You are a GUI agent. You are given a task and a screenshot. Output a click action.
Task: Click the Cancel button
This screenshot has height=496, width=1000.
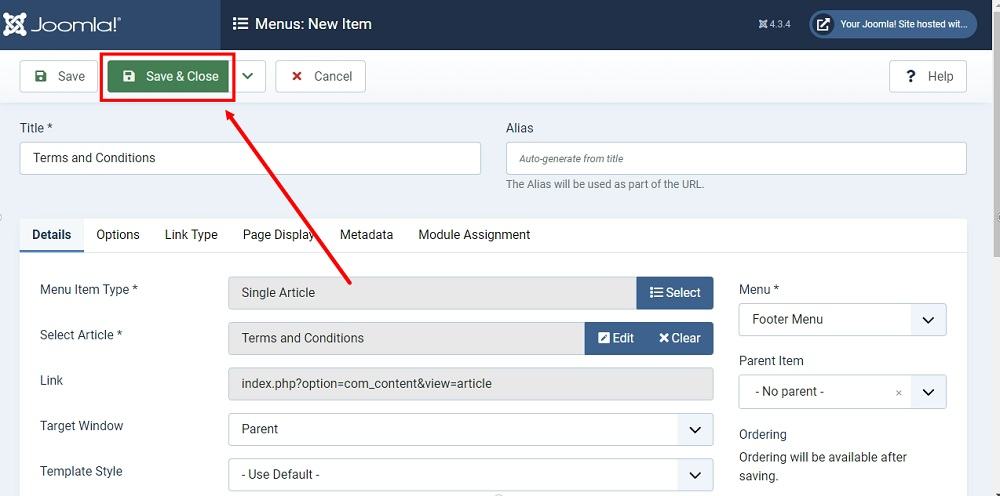pos(321,77)
